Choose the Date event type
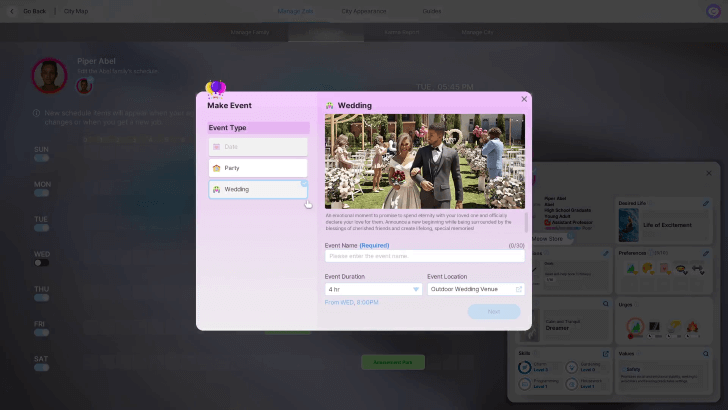The width and height of the screenshot is (728, 410). coord(258,147)
